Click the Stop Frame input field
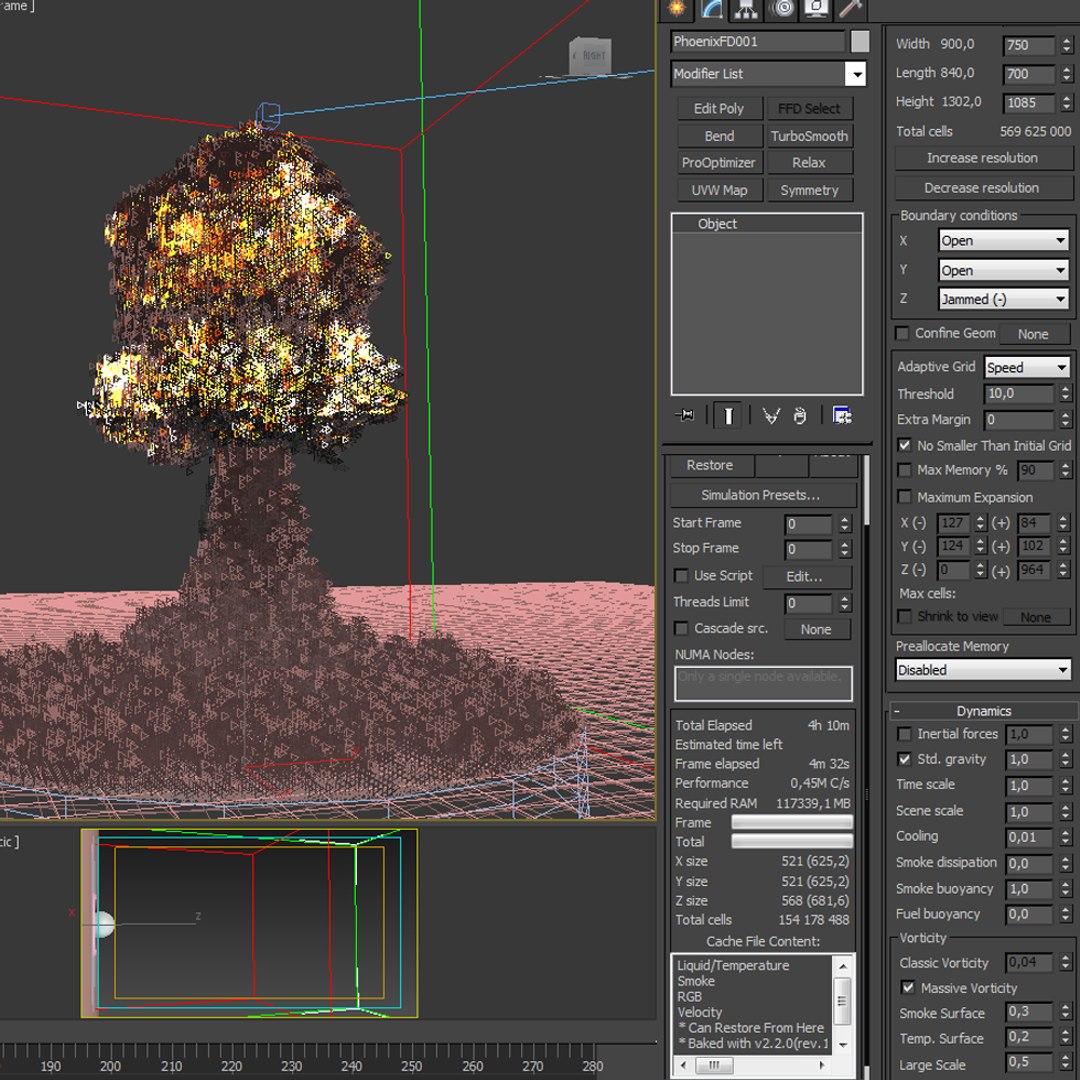This screenshot has width=1080, height=1080. (x=809, y=550)
